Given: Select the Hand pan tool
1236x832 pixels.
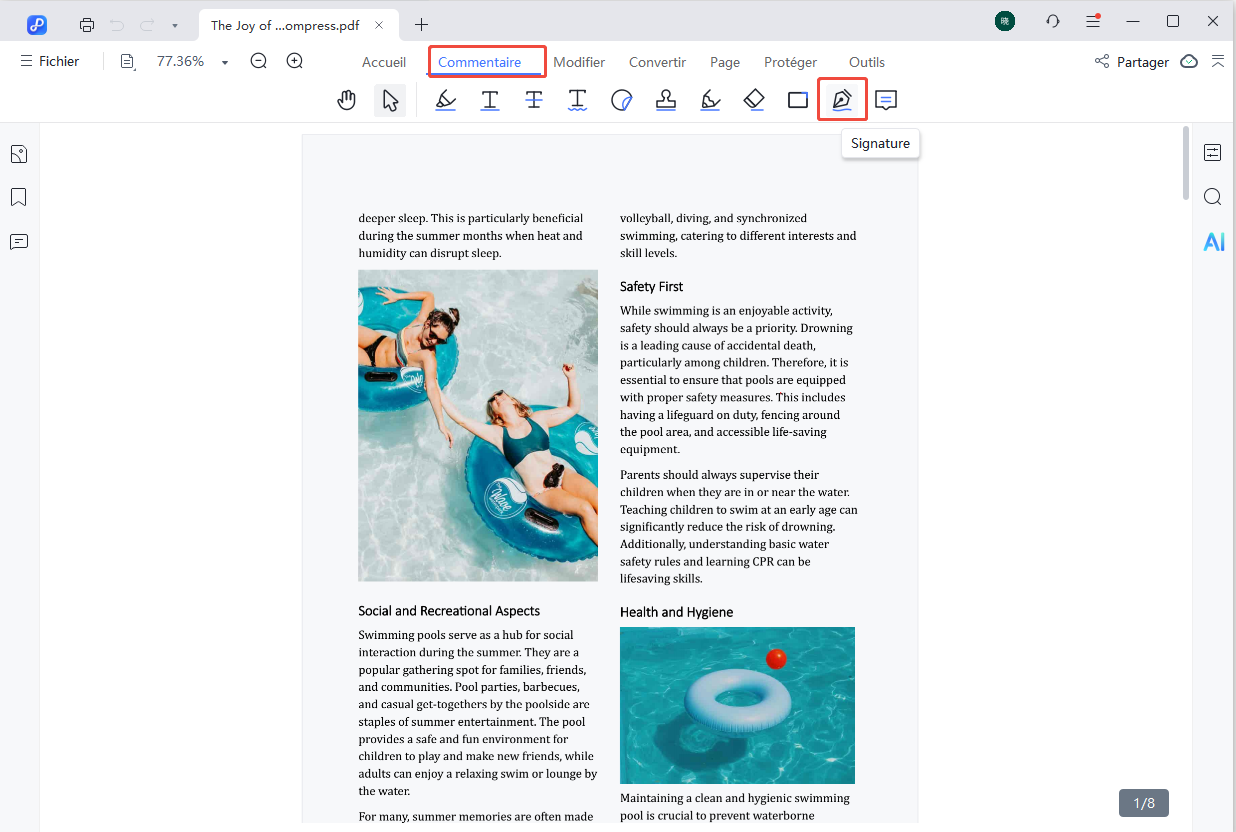Looking at the screenshot, I should (x=347, y=100).
